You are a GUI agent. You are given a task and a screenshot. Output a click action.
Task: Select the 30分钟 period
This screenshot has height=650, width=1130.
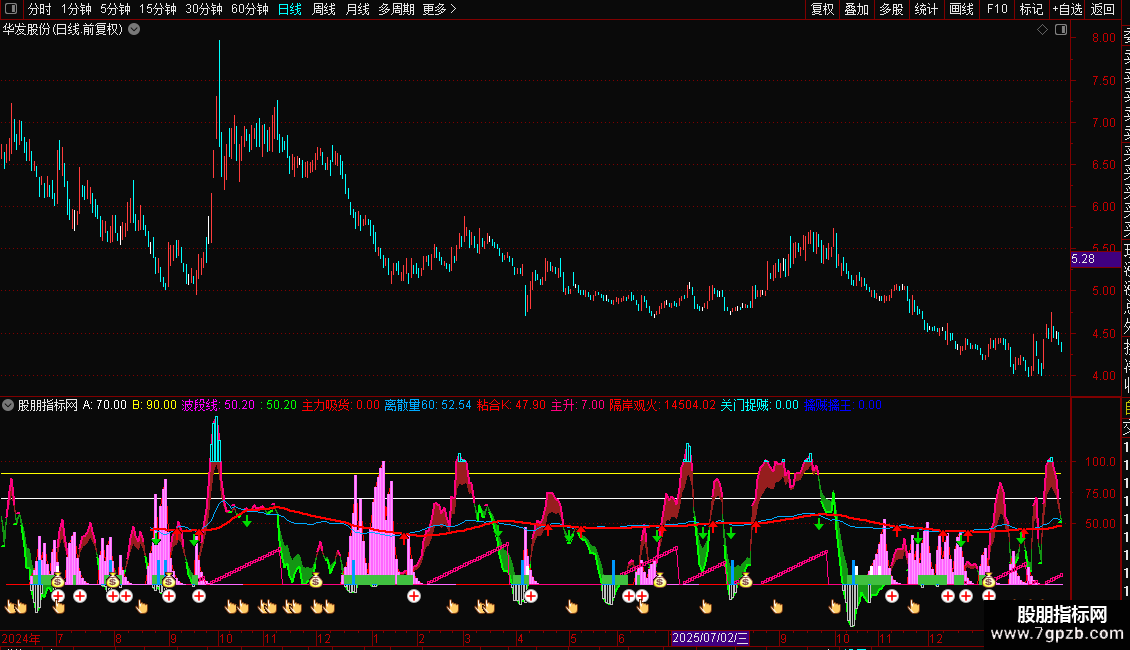coord(204,9)
